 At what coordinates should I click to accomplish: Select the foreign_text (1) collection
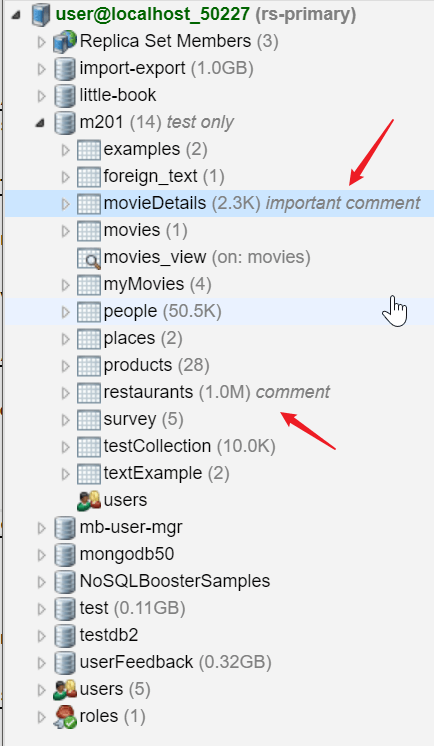(164, 177)
